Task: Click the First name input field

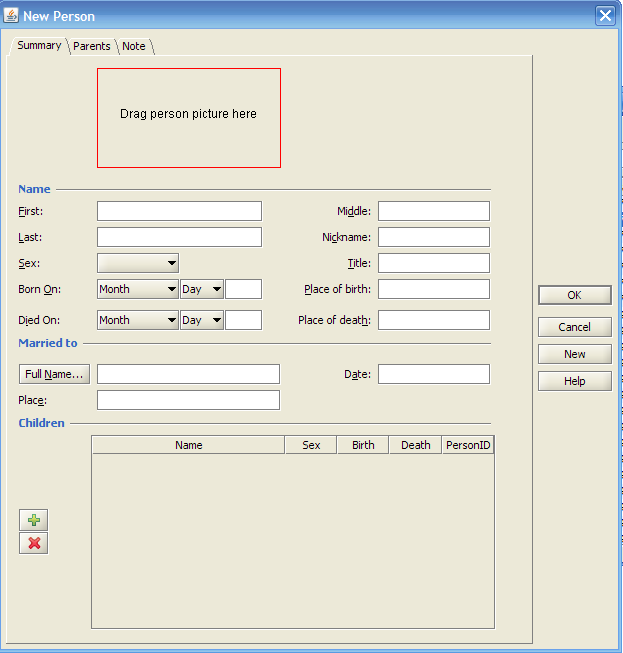Action: (179, 211)
